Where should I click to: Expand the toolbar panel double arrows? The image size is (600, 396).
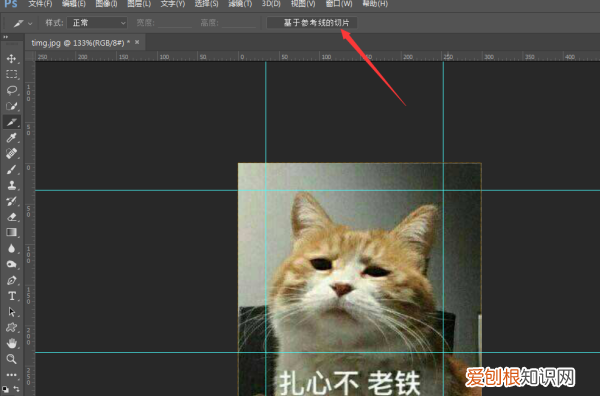coord(5,37)
